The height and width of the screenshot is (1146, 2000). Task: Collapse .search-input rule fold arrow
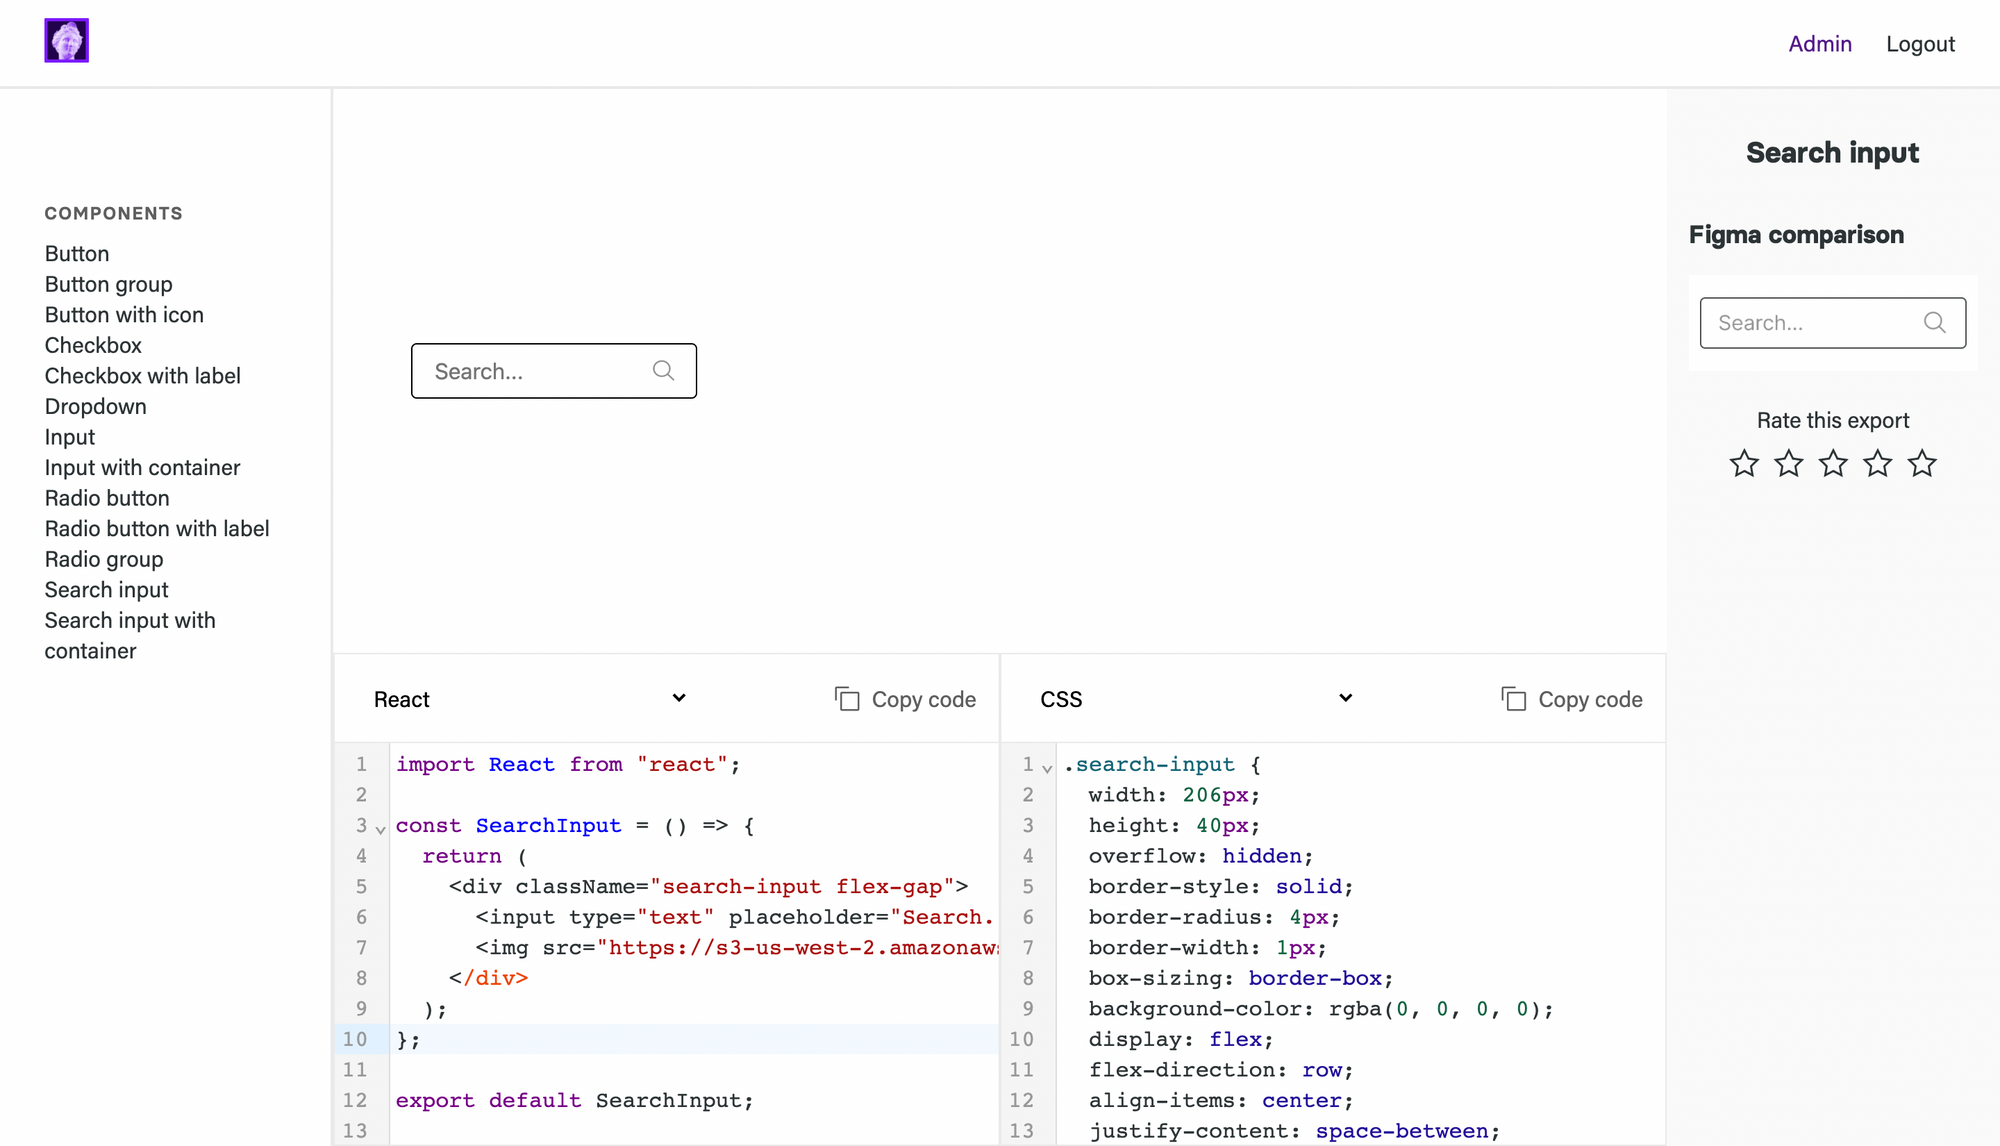1047,768
